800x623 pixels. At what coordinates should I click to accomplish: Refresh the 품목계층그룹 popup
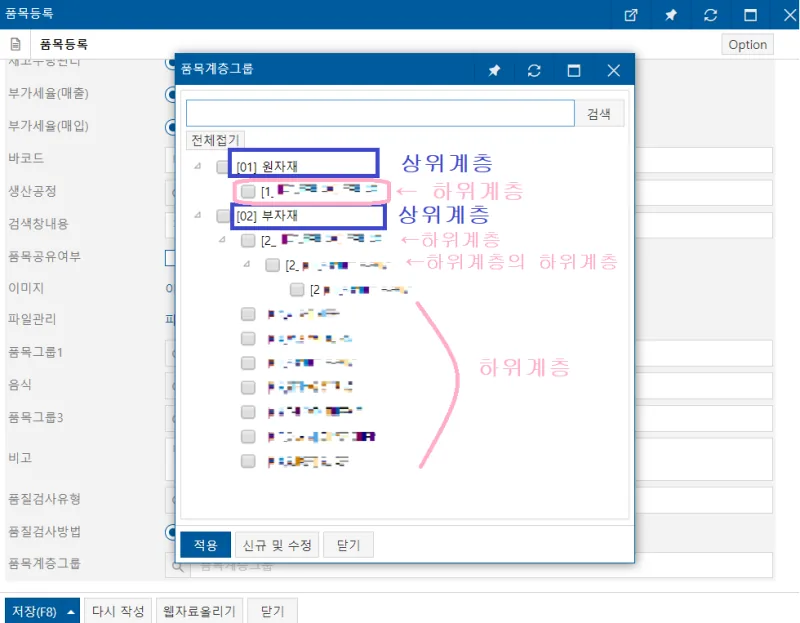534,70
